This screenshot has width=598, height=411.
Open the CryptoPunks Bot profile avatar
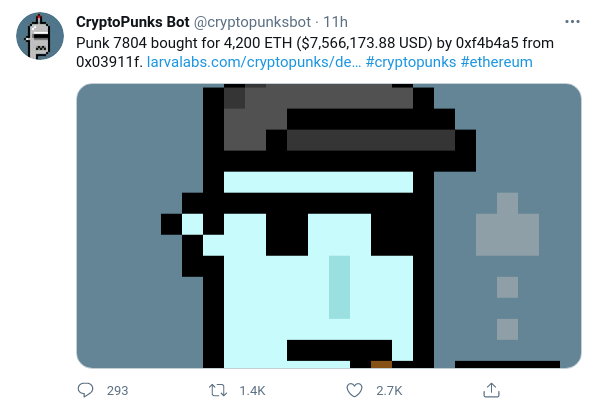40,36
